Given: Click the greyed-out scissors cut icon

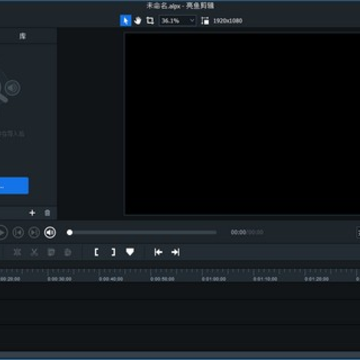Looking at the screenshot, I should (x=34, y=252).
